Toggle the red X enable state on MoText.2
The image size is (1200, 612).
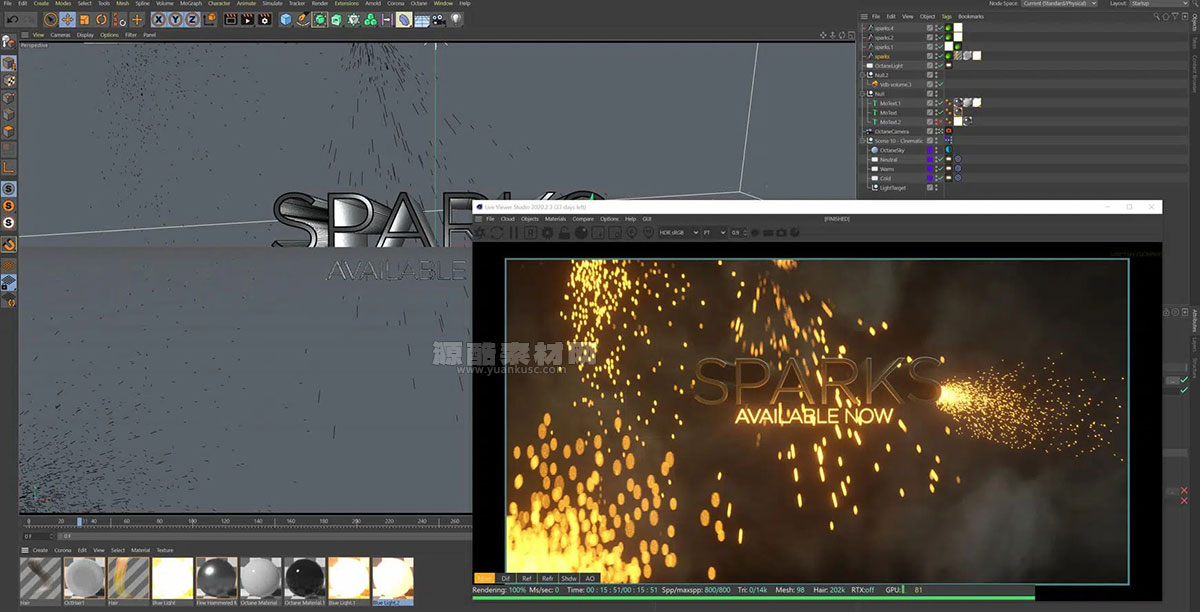[940, 121]
